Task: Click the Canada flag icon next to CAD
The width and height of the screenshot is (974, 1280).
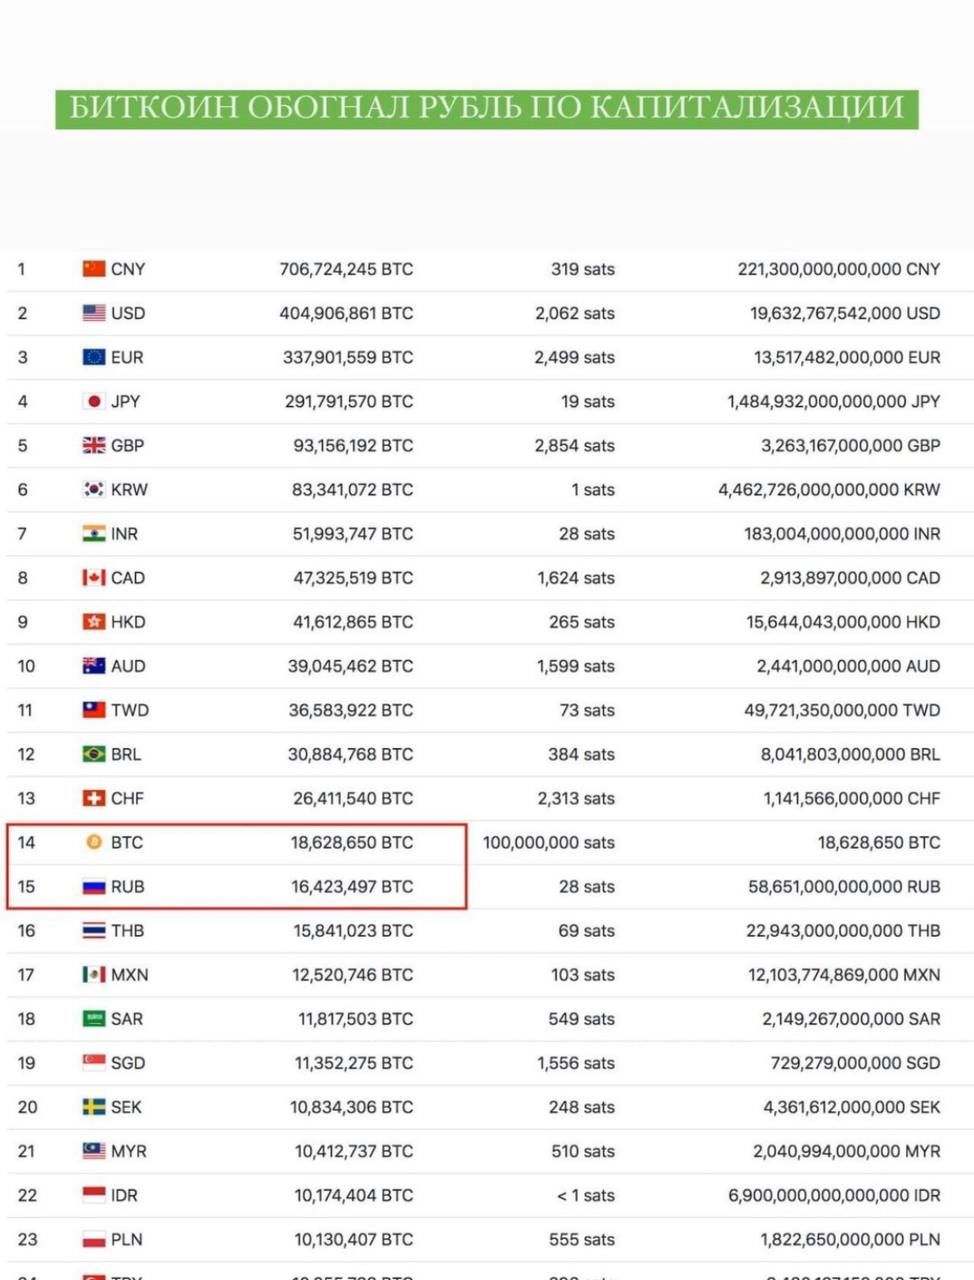Action: click(94, 577)
